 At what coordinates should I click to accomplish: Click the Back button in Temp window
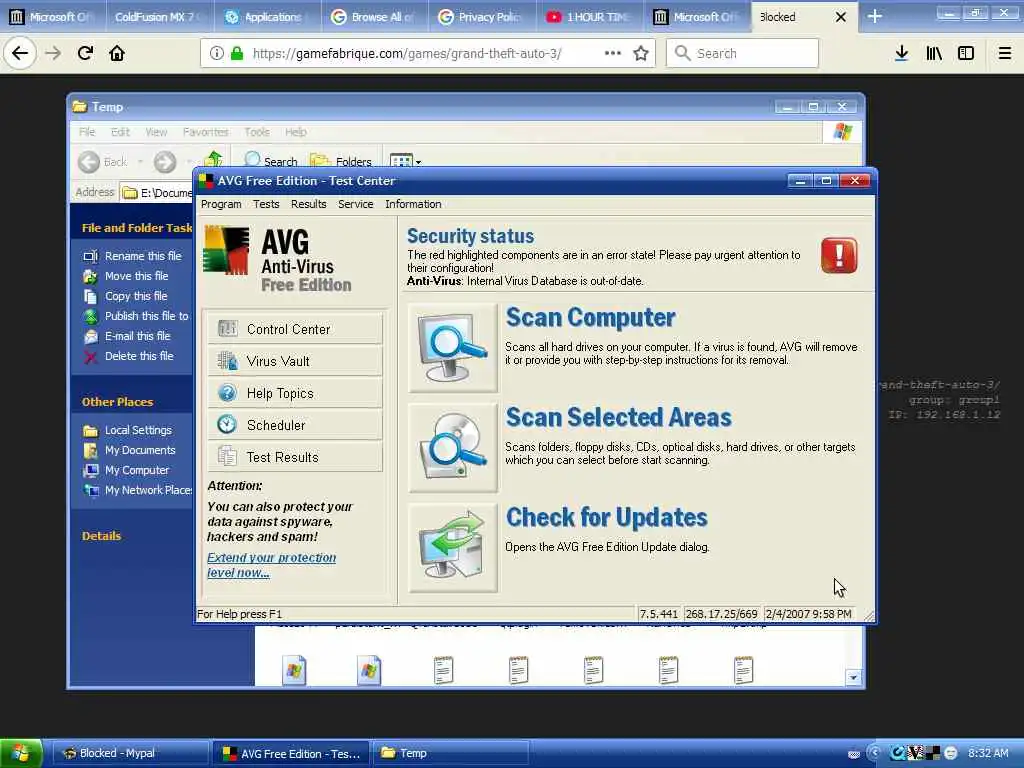pyautogui.click(x=103, y=162)
